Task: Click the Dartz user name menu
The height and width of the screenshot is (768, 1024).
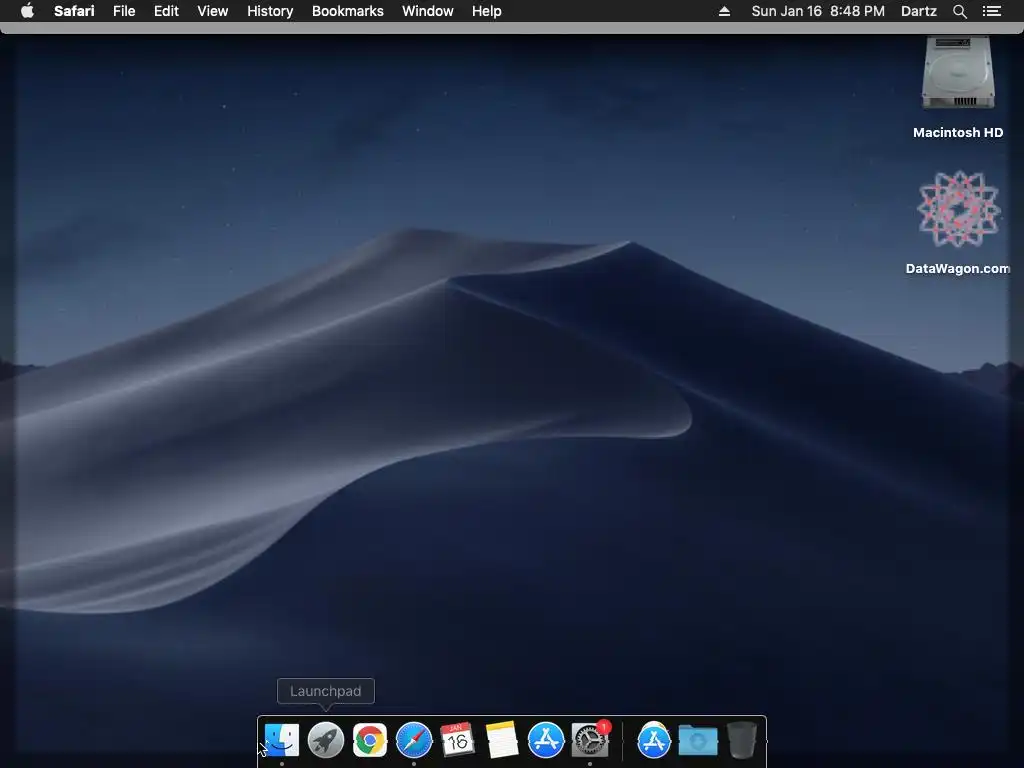Action: (x=918, y=11)
